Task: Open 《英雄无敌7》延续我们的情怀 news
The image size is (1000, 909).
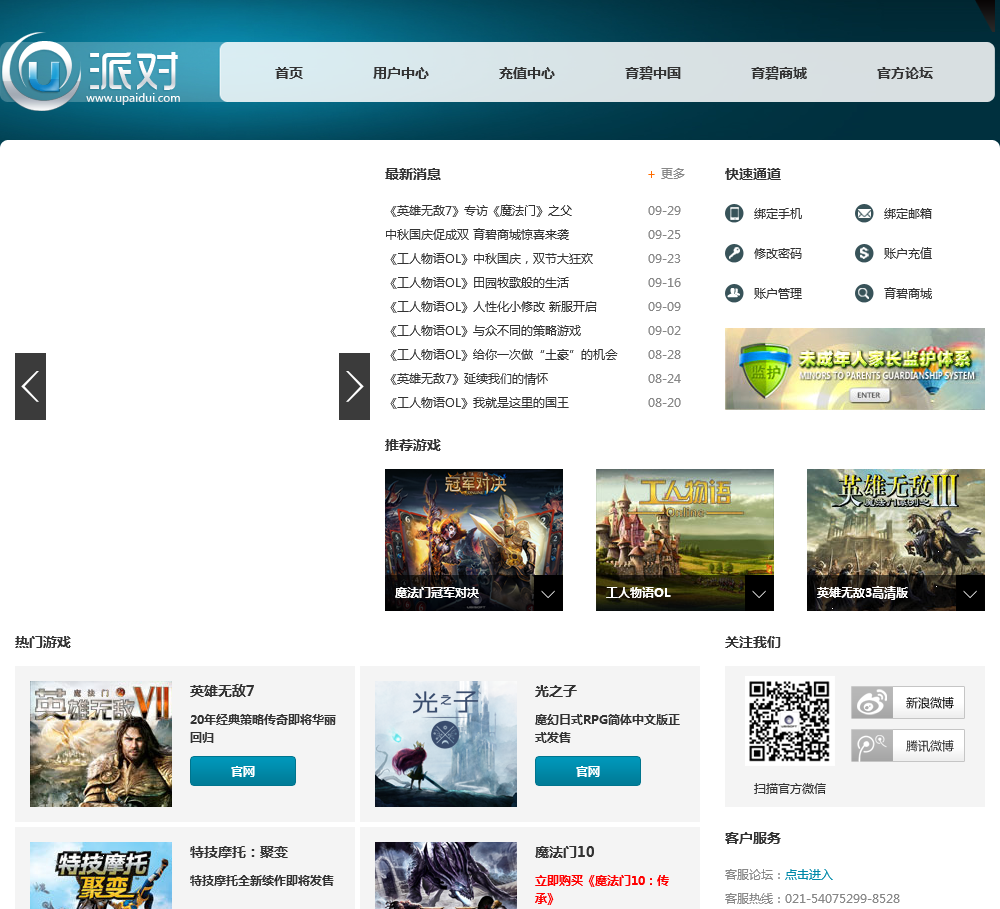Action: pyautogui.click(x=467, y=379)
